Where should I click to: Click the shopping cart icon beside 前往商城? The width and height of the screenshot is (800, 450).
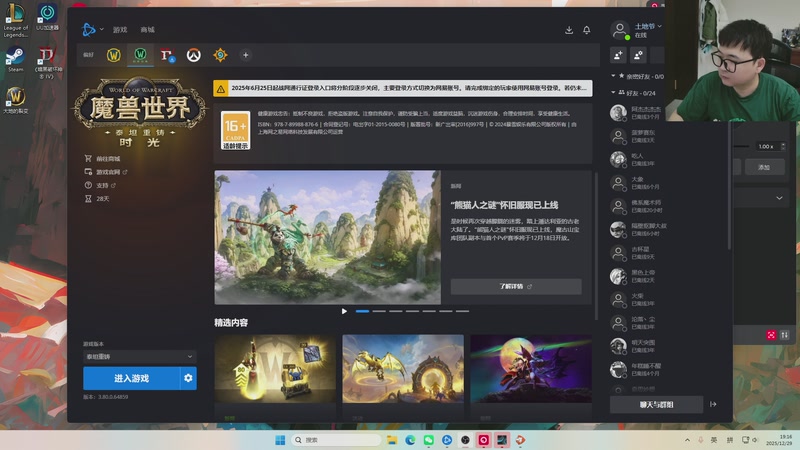click(x=88, y=159)
